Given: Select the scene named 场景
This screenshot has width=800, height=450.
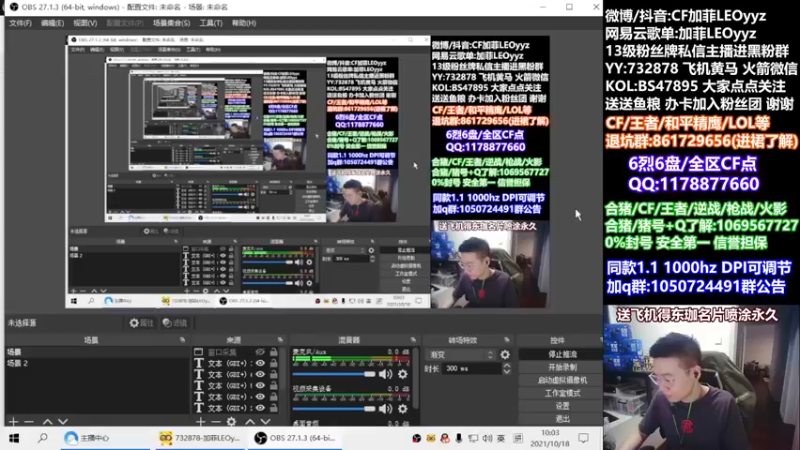Looking at the screenshot, I should pyautogui.click(x=97, y=352).
